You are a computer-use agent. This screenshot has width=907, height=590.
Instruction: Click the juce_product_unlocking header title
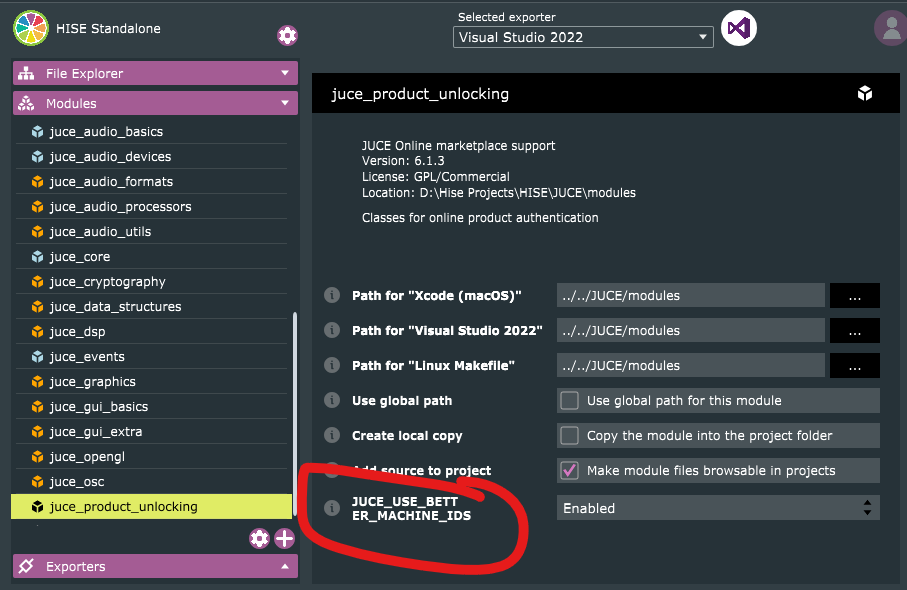pos(420,94)
